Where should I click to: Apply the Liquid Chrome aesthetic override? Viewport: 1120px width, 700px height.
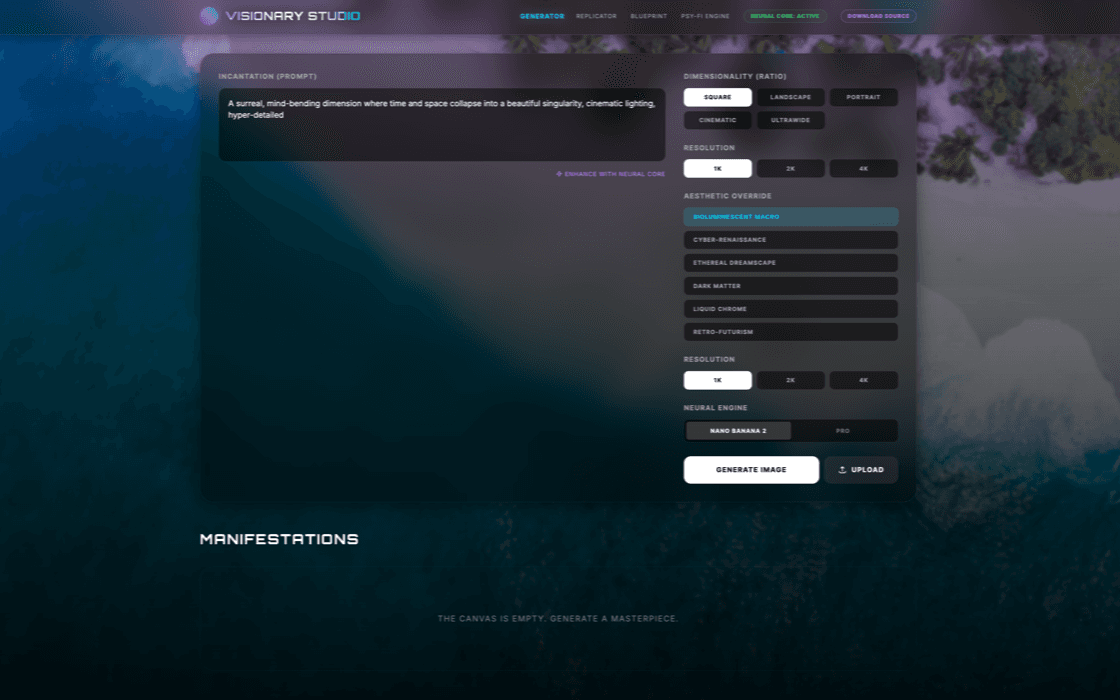click(x=790, y=309)
